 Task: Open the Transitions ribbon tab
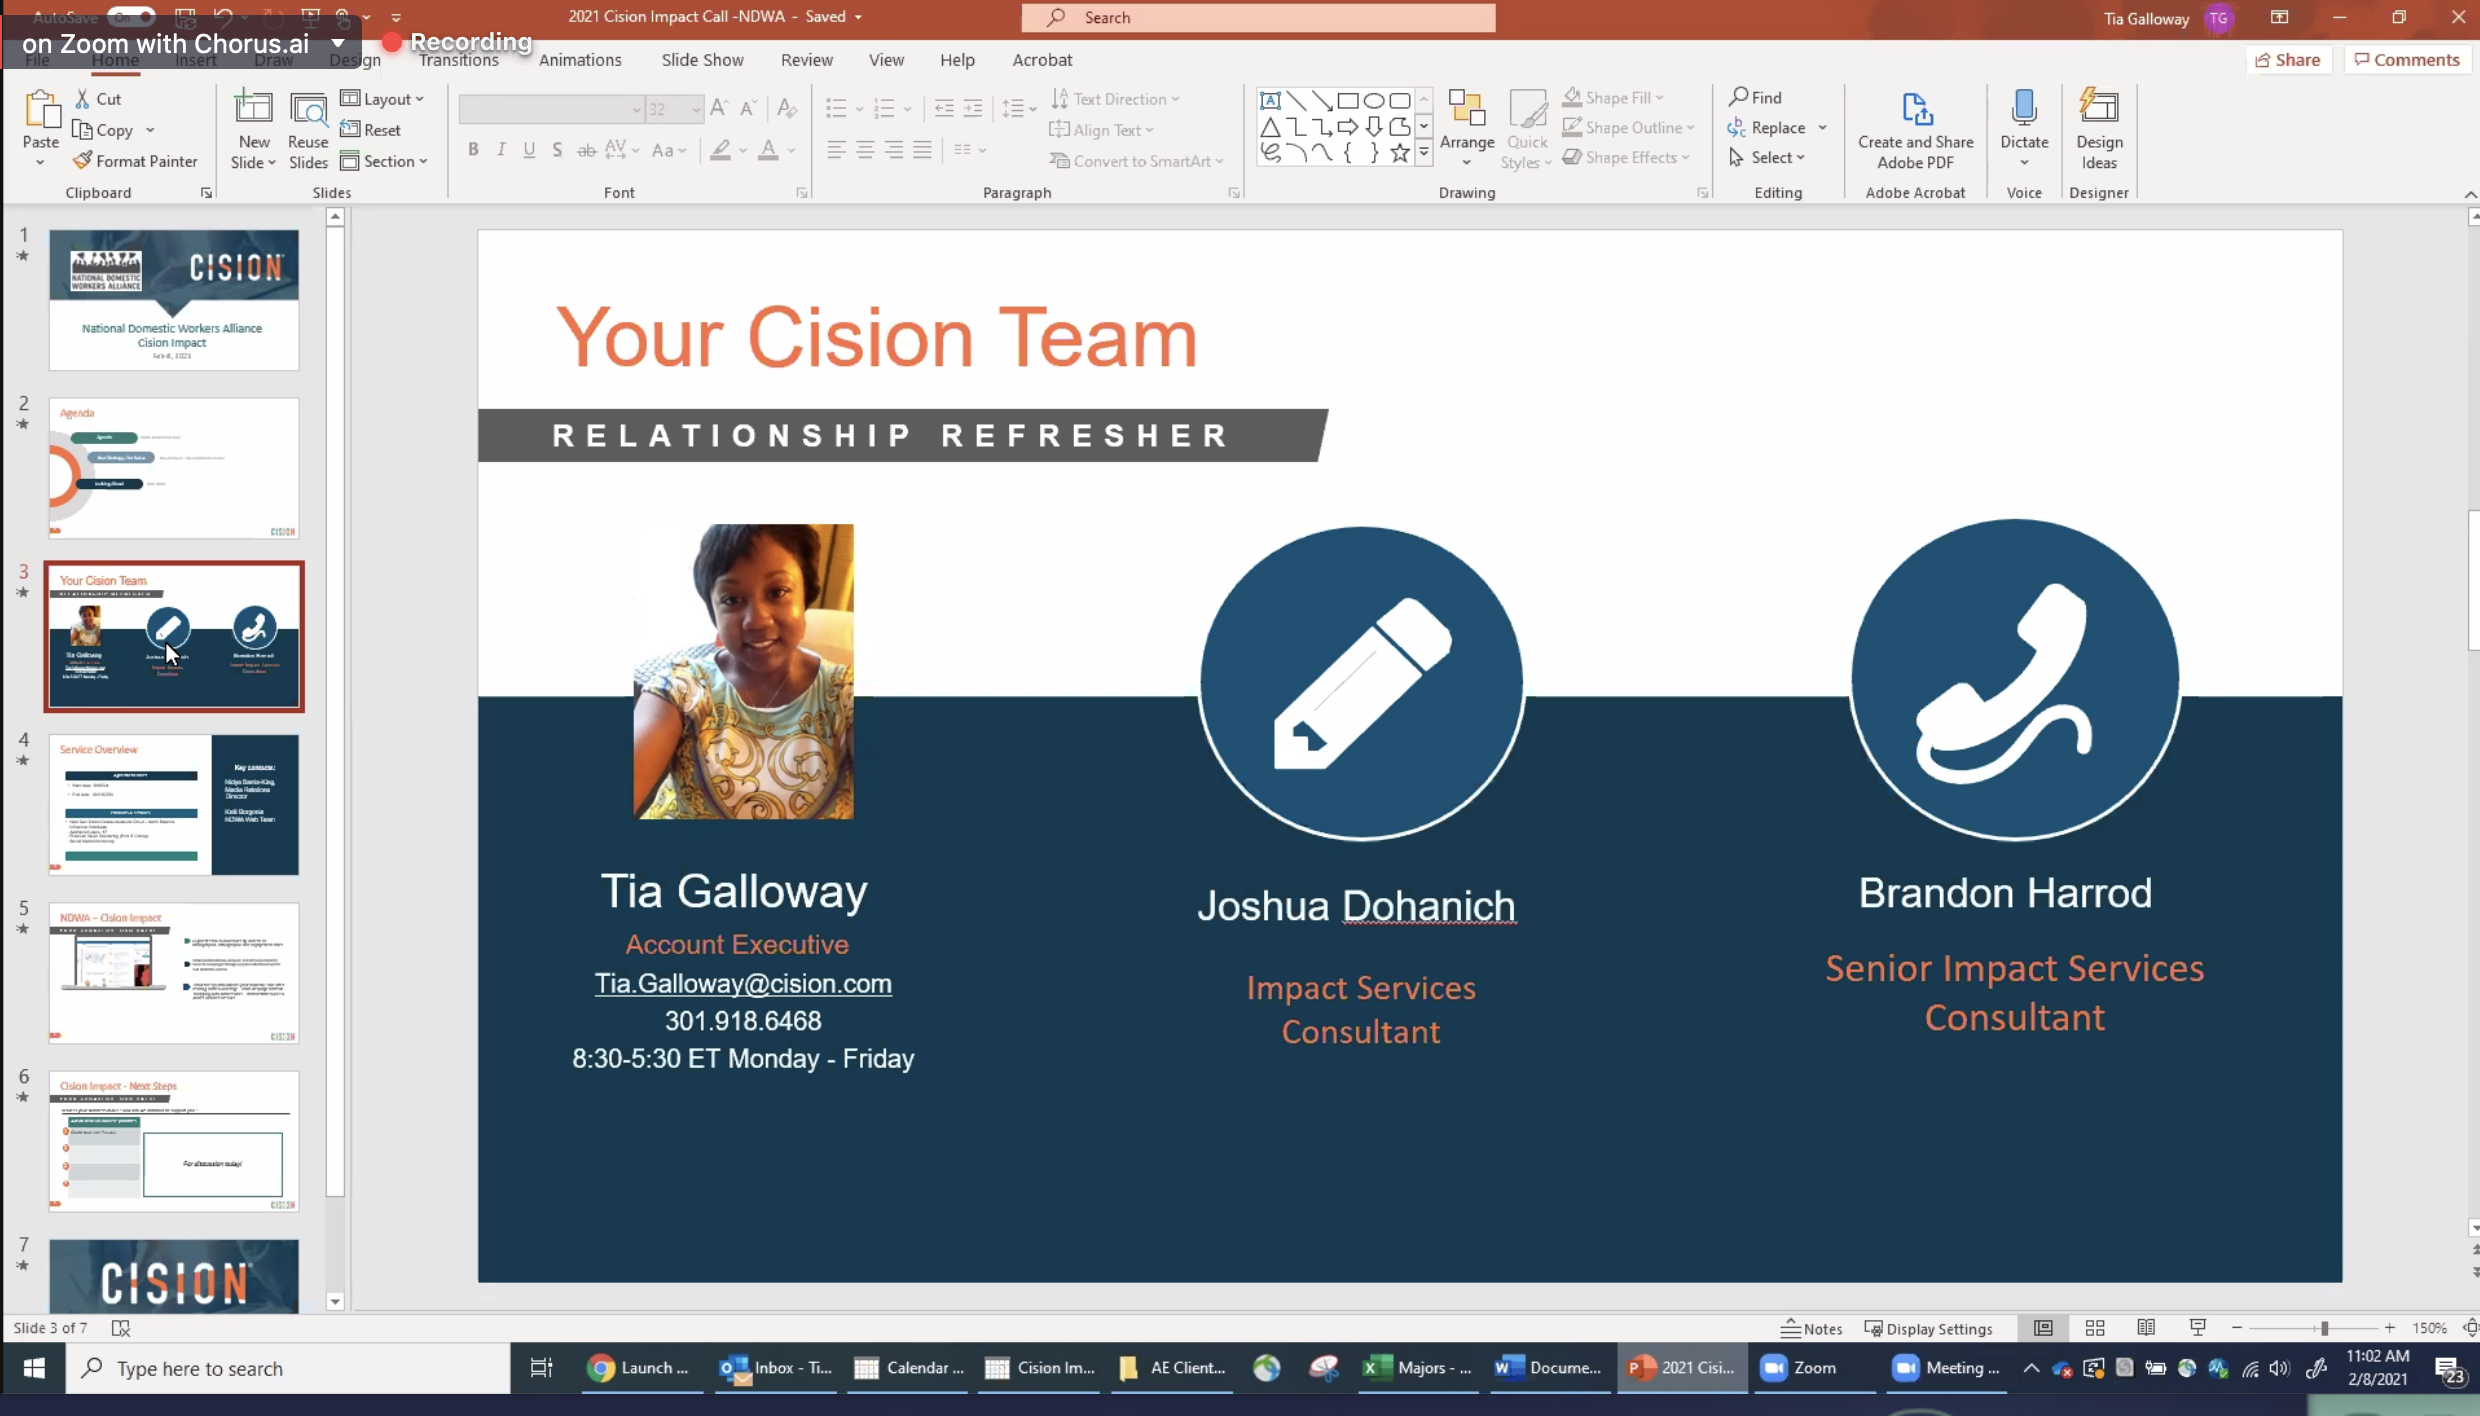click(458, 60)
